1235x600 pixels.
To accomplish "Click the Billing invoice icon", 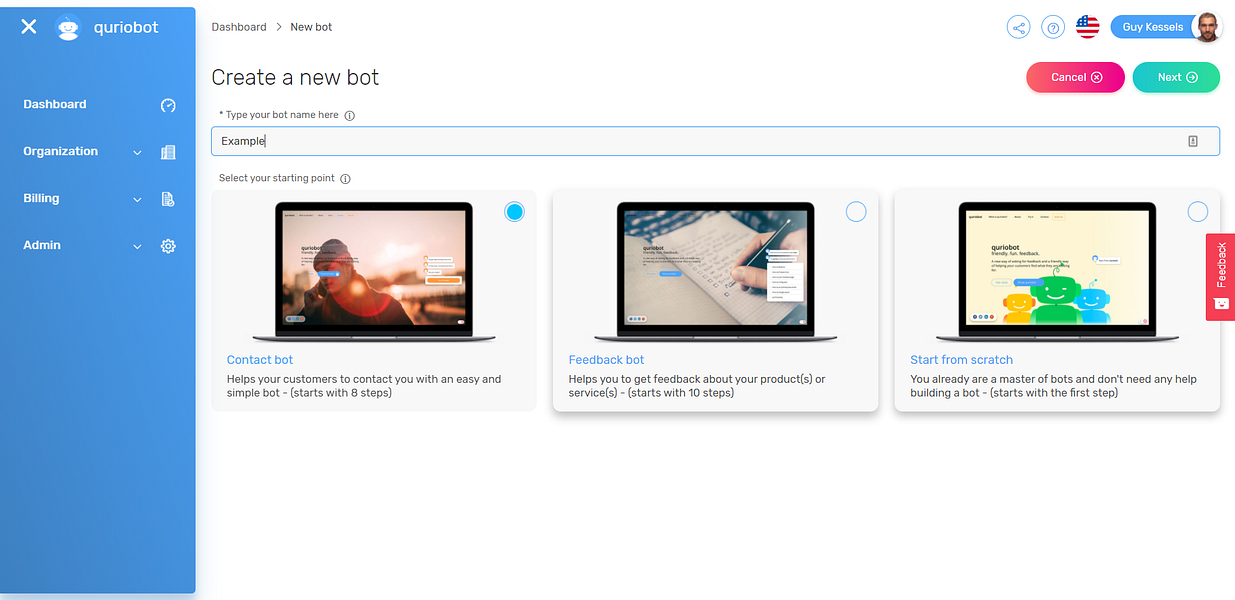I will coord(168,199).
